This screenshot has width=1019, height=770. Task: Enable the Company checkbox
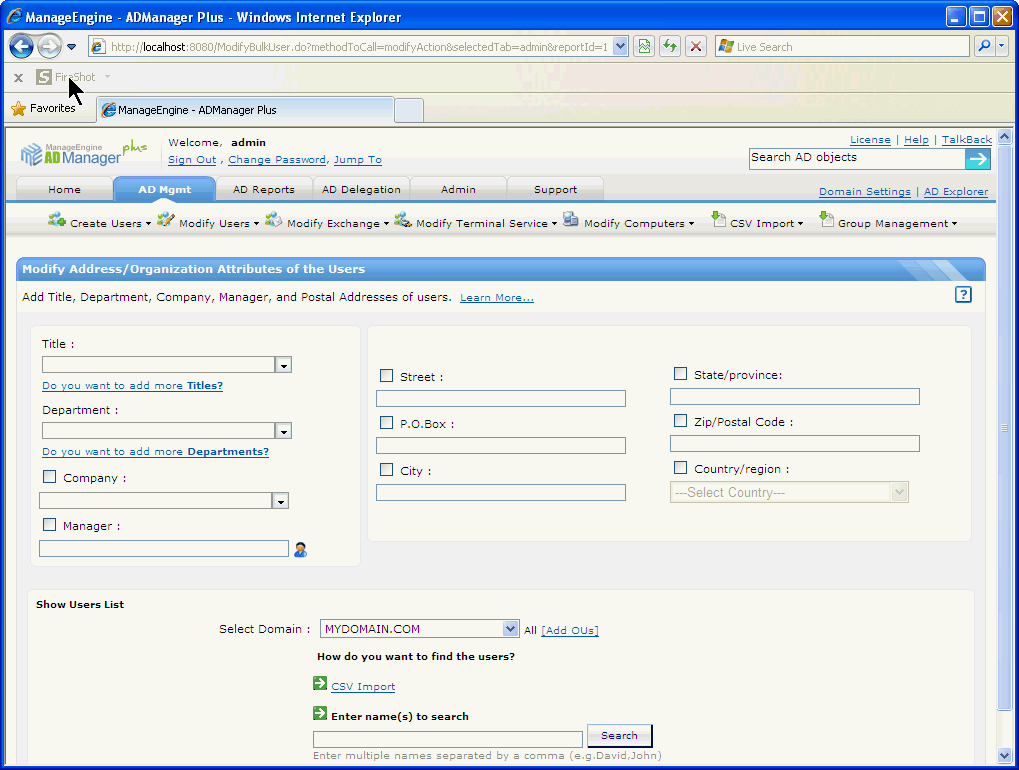tap(49, 477)
